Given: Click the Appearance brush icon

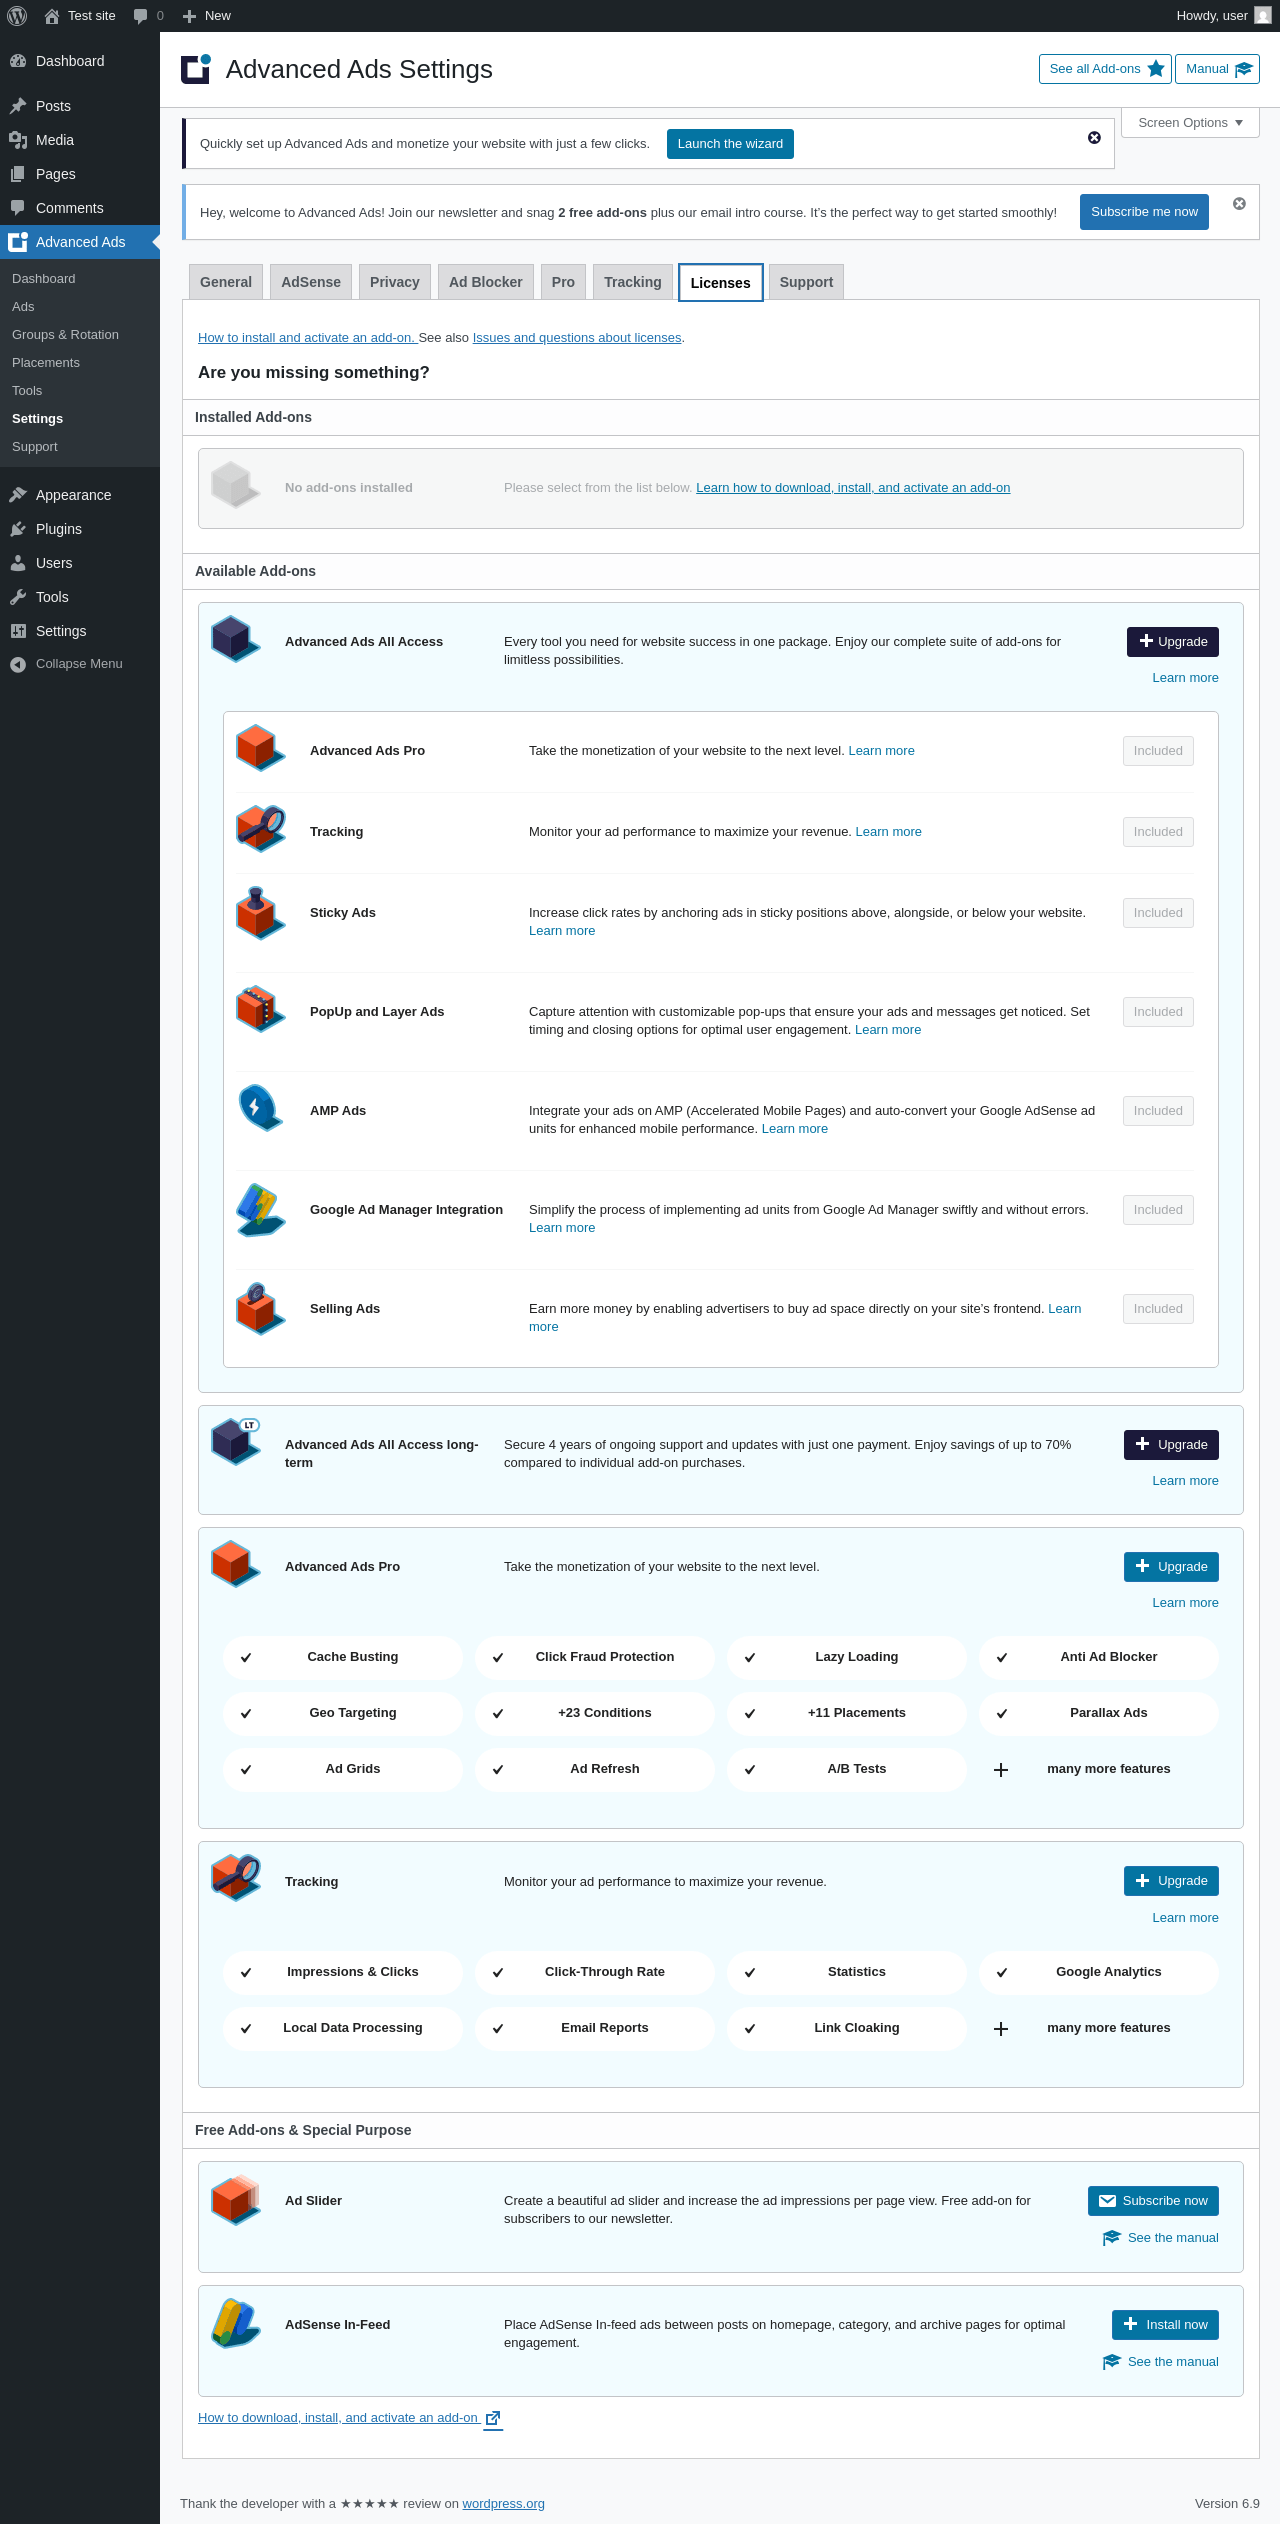Looking at the screenshot, I should pos(18,495).
